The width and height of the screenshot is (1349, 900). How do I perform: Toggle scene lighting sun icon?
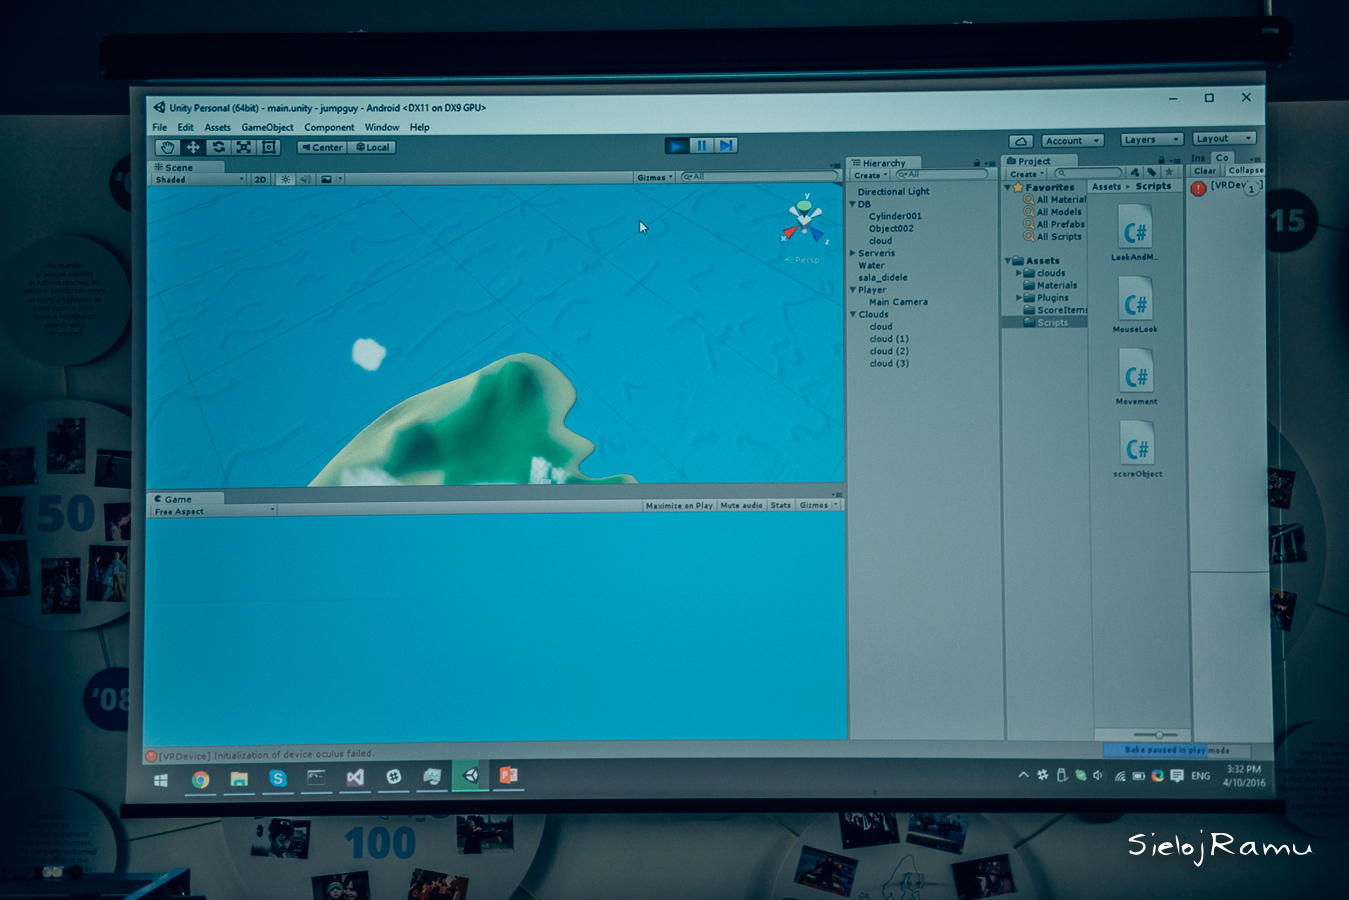[285, 180]
